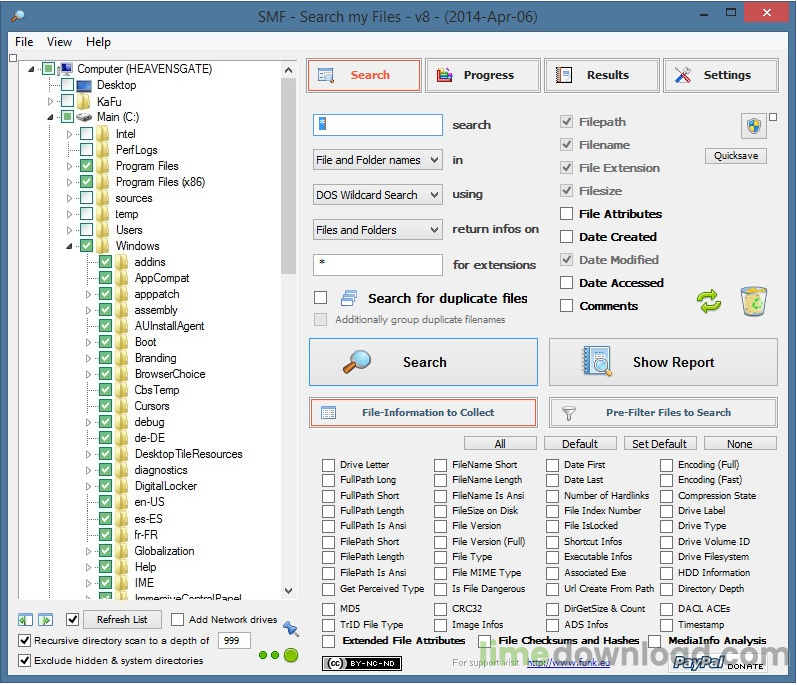Click the green refresh arrows icon
The height and width of the screenshot is (685, 797).
(709, 302)
